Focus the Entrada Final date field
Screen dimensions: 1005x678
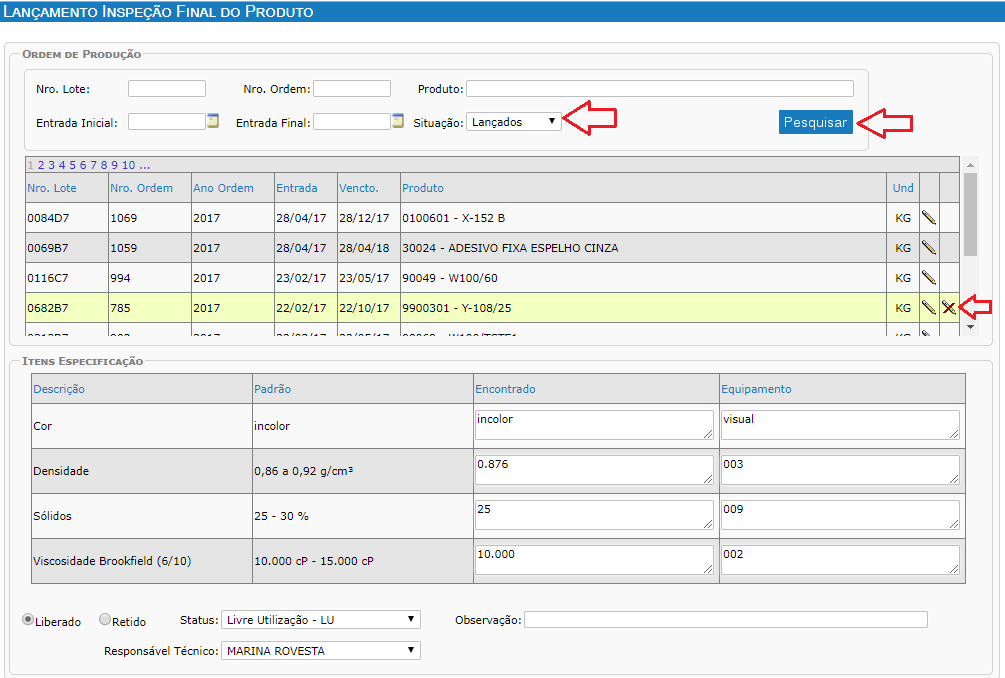tap(352, 121)
